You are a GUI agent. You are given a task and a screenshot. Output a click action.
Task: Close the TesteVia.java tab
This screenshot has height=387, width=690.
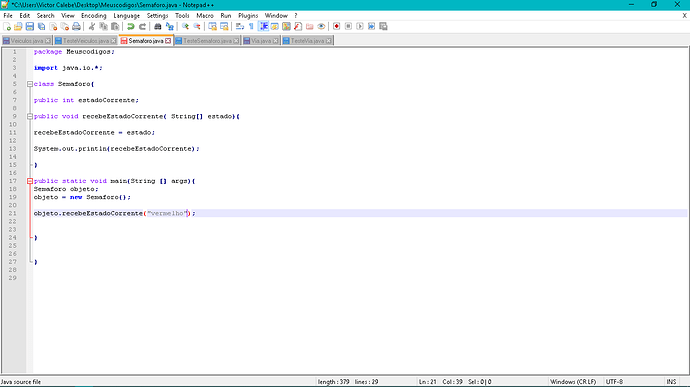click(x=329, y=41)
